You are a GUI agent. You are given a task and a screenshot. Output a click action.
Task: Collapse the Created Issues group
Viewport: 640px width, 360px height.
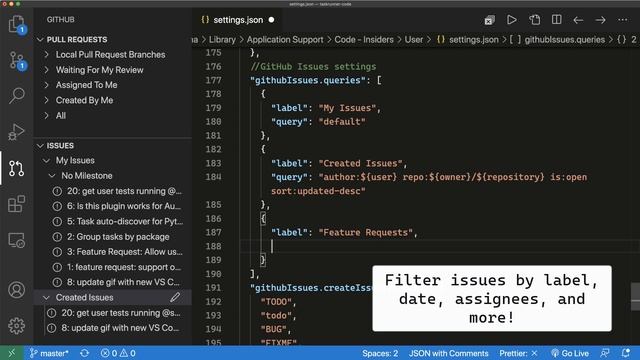(47, 298)
